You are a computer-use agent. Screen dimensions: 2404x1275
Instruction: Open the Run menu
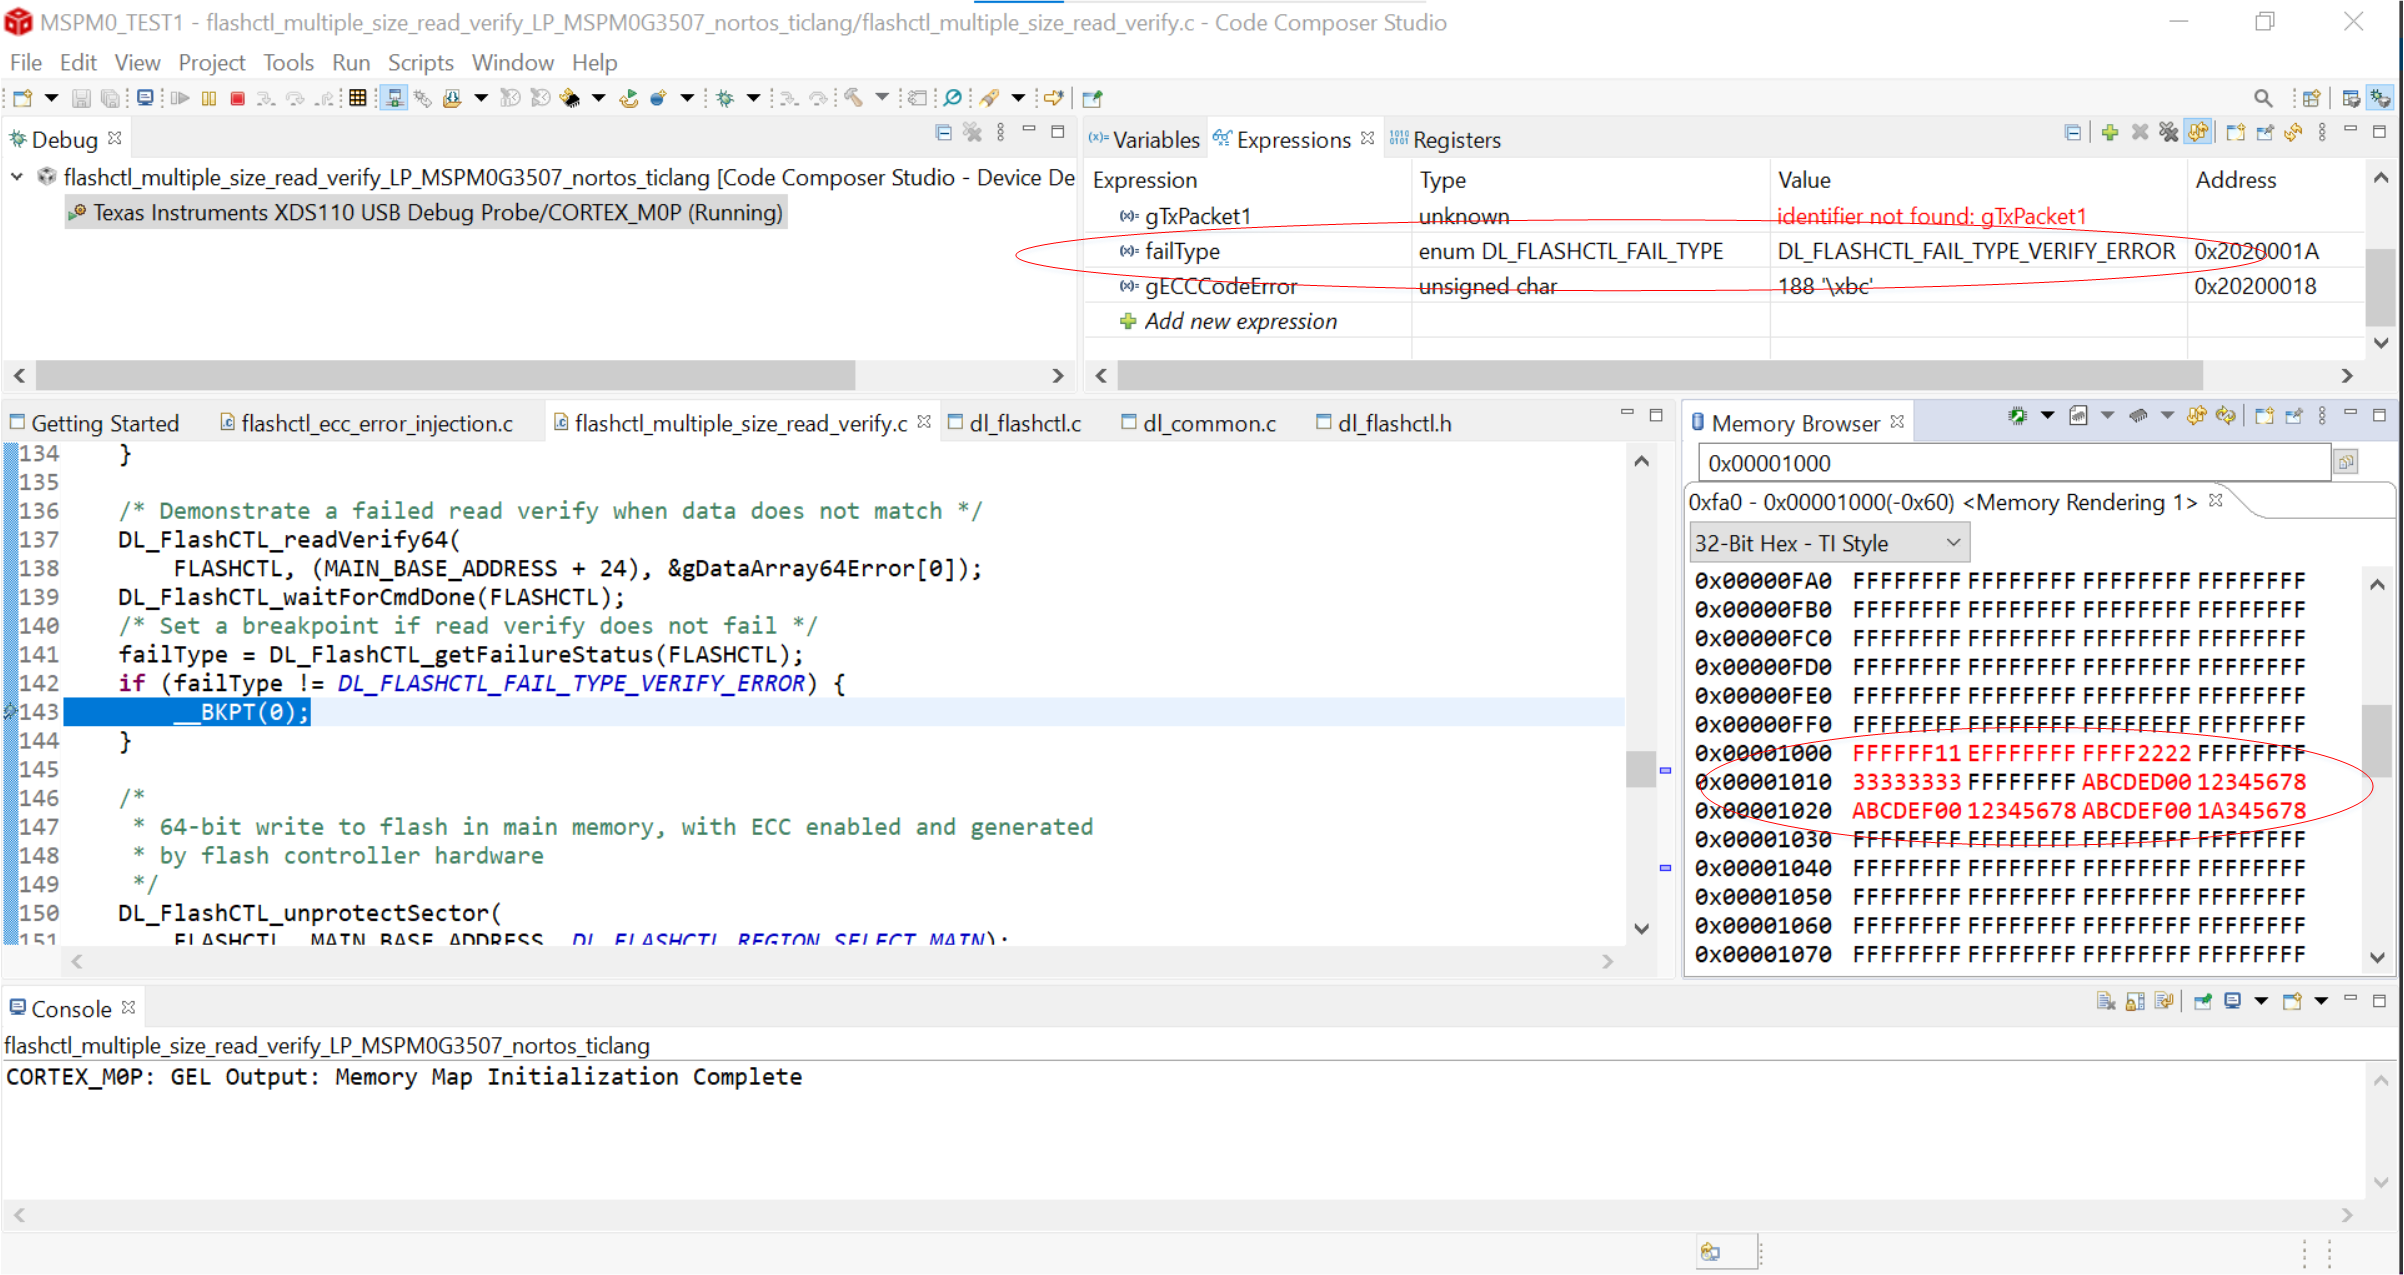tap(350, 62)
